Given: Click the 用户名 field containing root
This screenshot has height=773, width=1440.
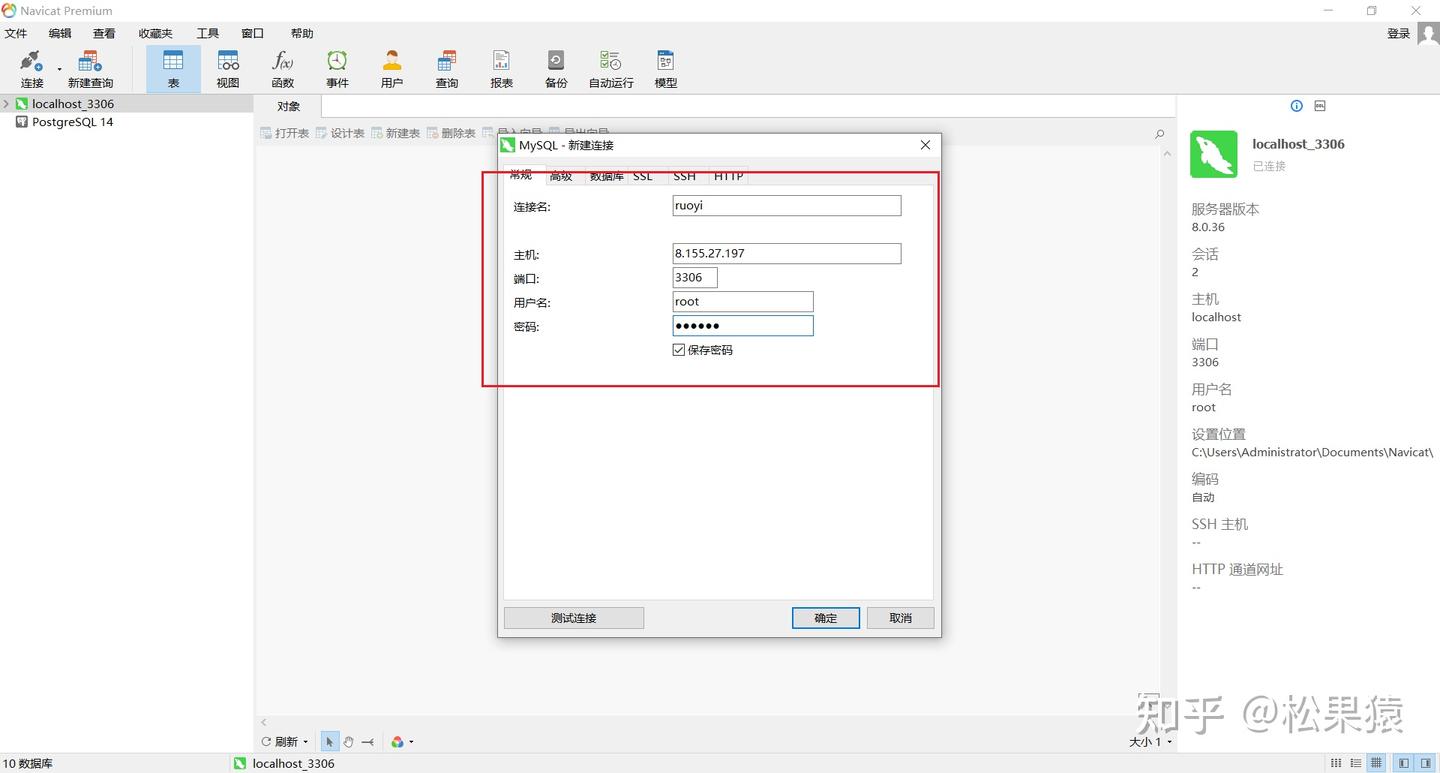Looking at the screenshot, I should coord(743,301).
